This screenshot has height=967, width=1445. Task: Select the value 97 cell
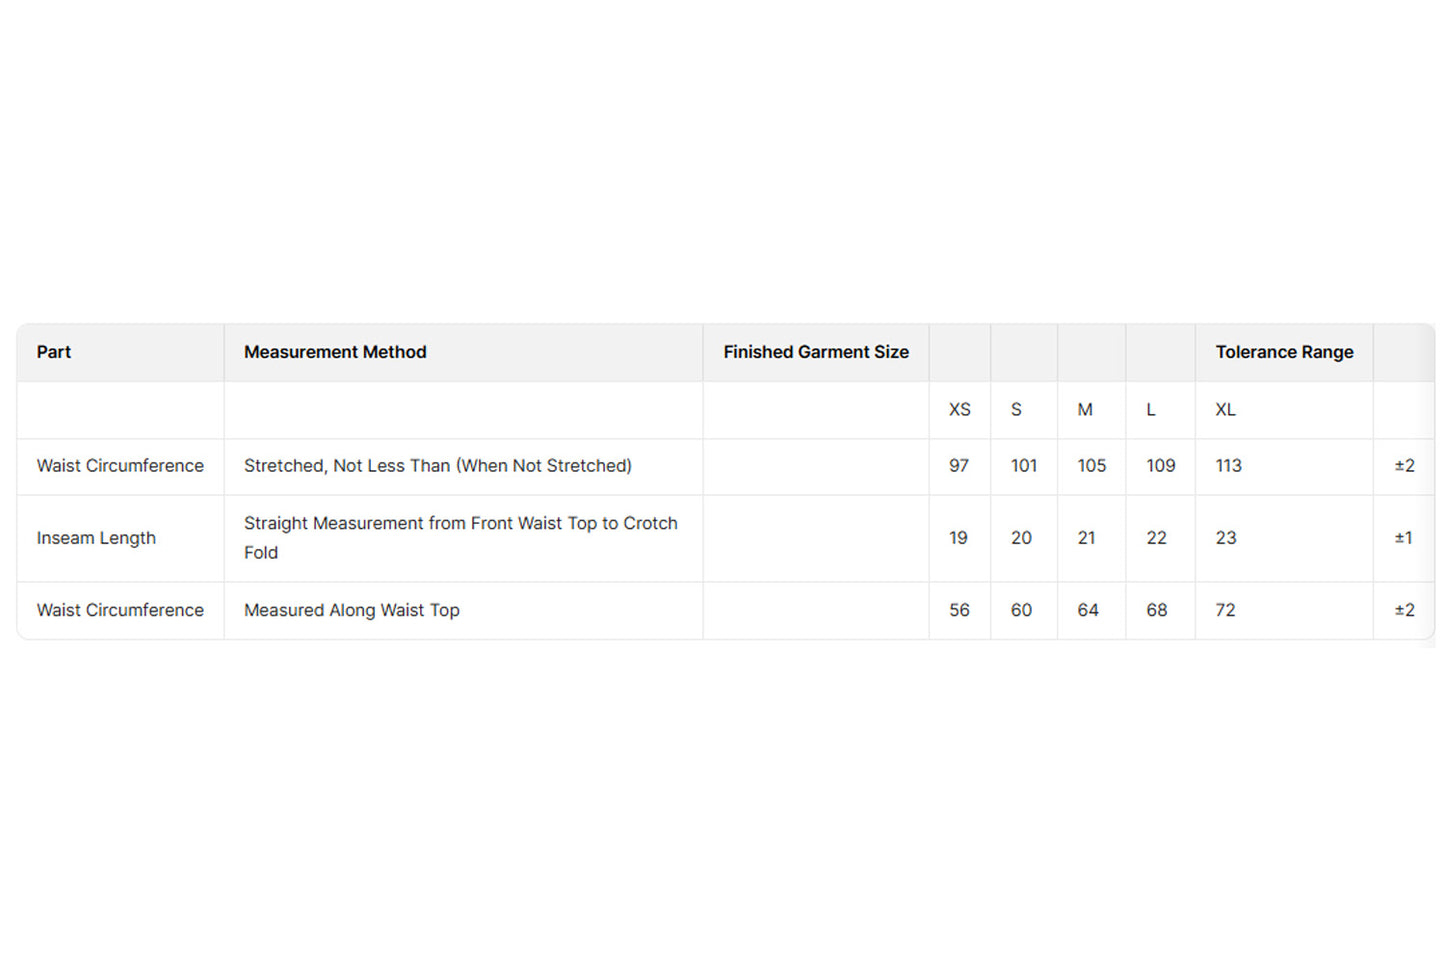click(x=958, y=466)
